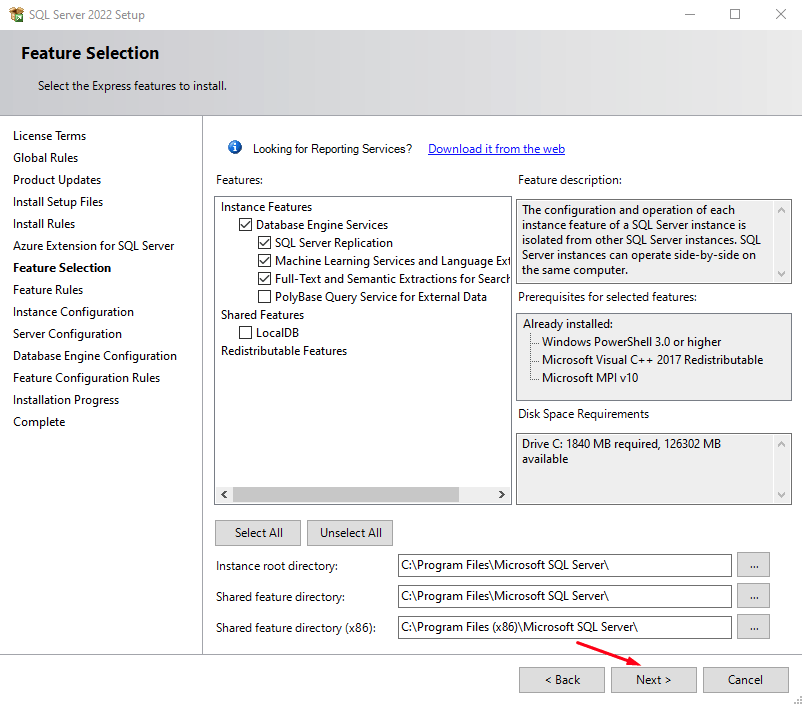Select the Instance Features tree node
The width and height of the screenshot is (802, 705).
click(x=266, y=207)
